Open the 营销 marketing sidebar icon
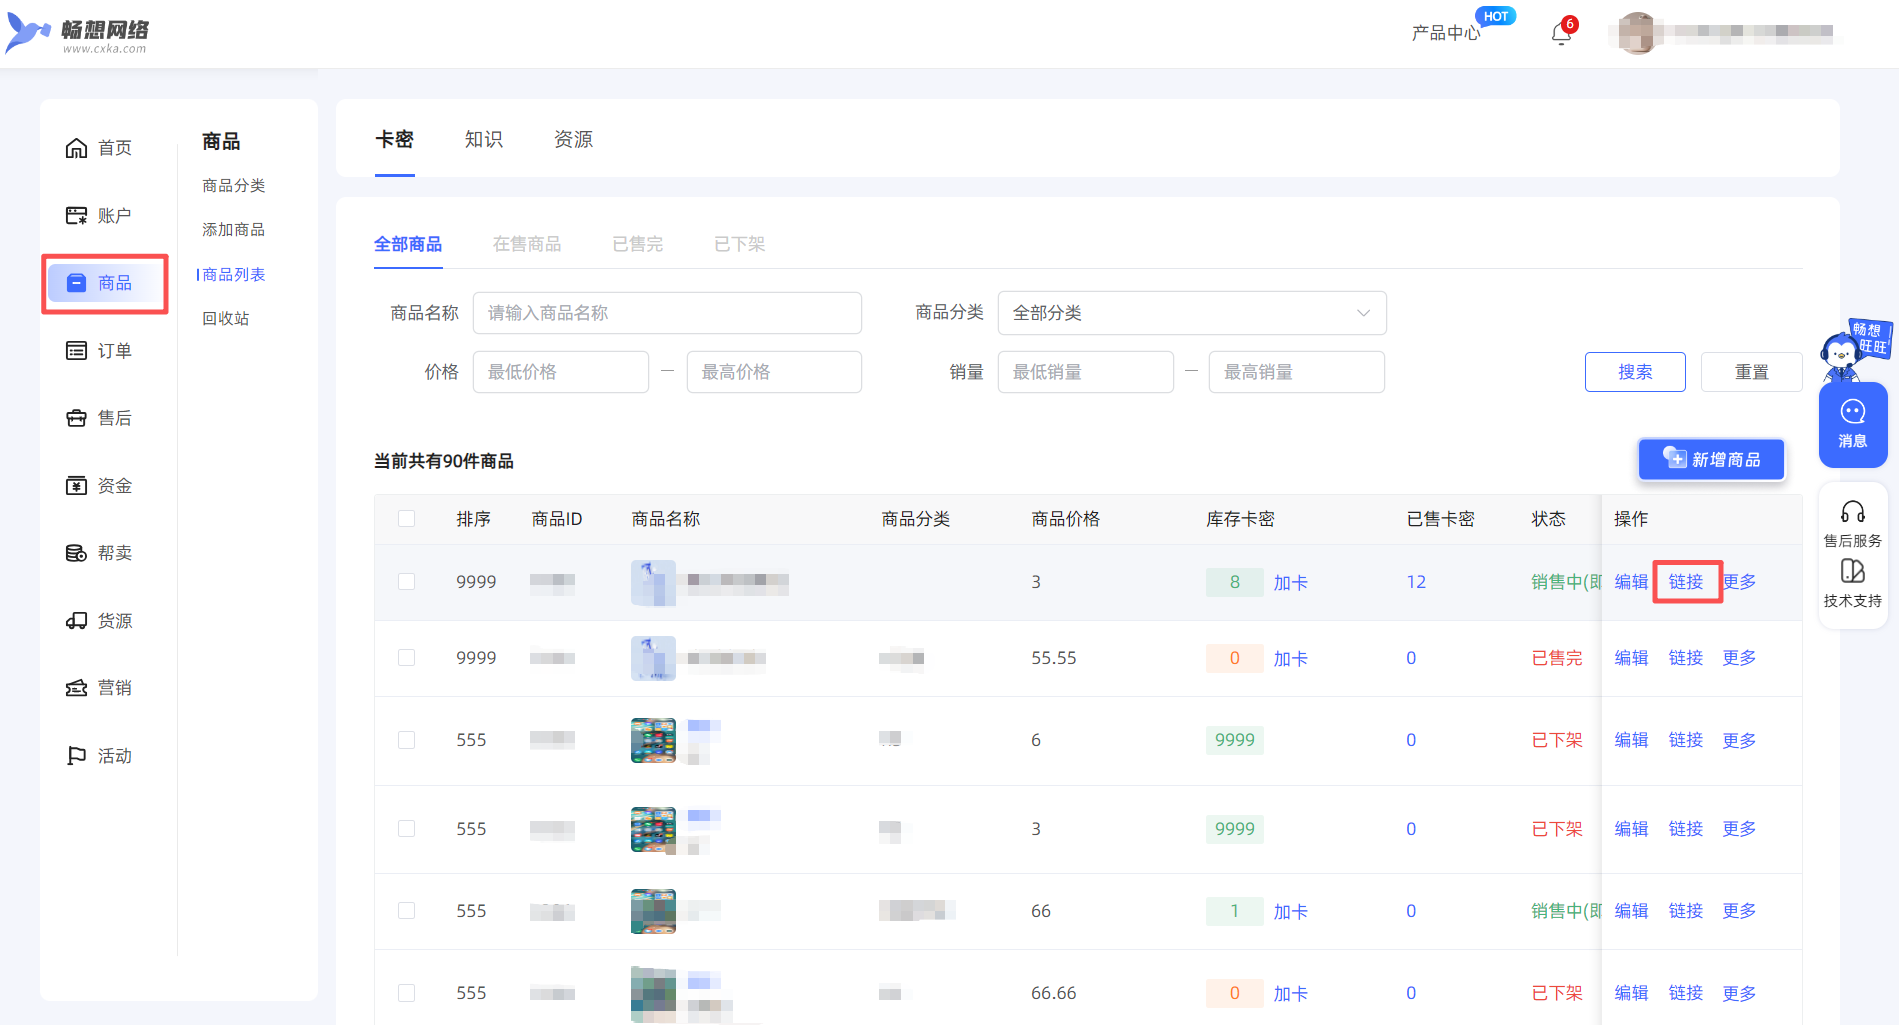The height and width of the screenshot is (1025, 1899). 77,688
